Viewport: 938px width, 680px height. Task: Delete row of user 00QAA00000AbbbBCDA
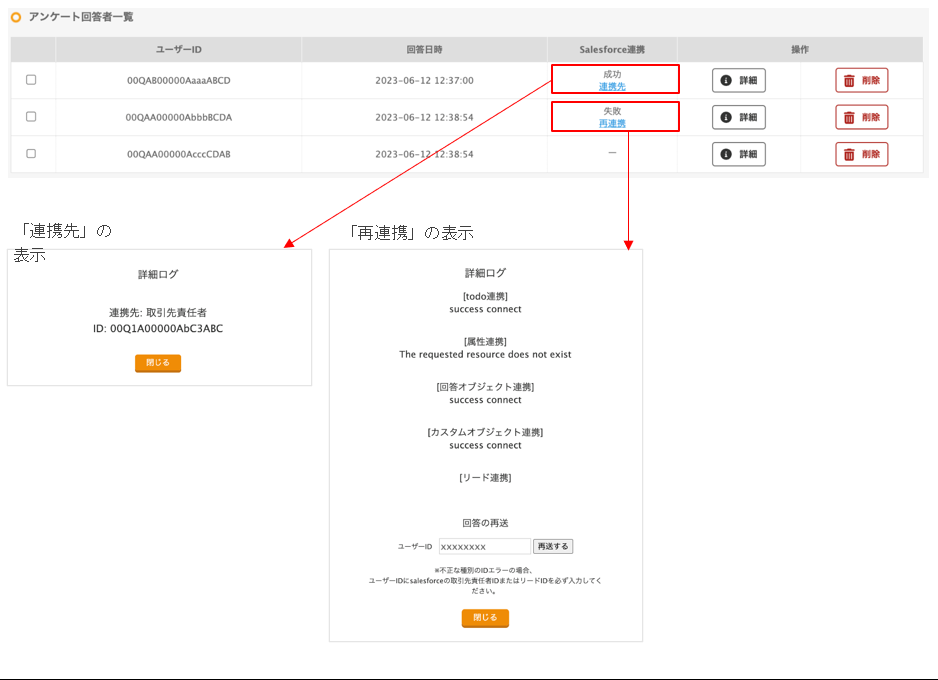pos(861,117)
